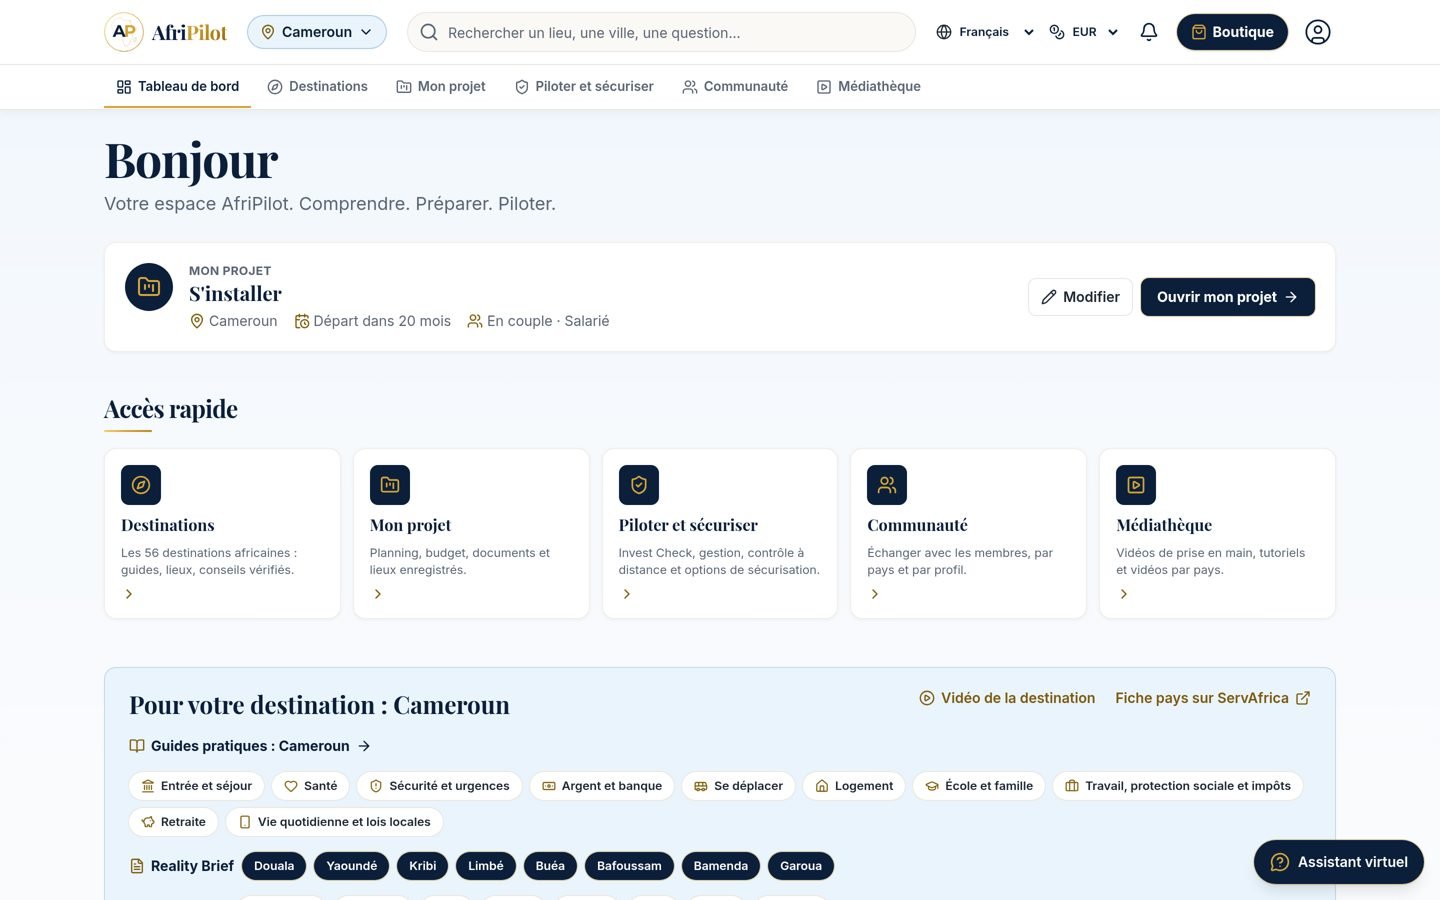
Task: Open the Mon projet tab
Action: click(441, 87)
